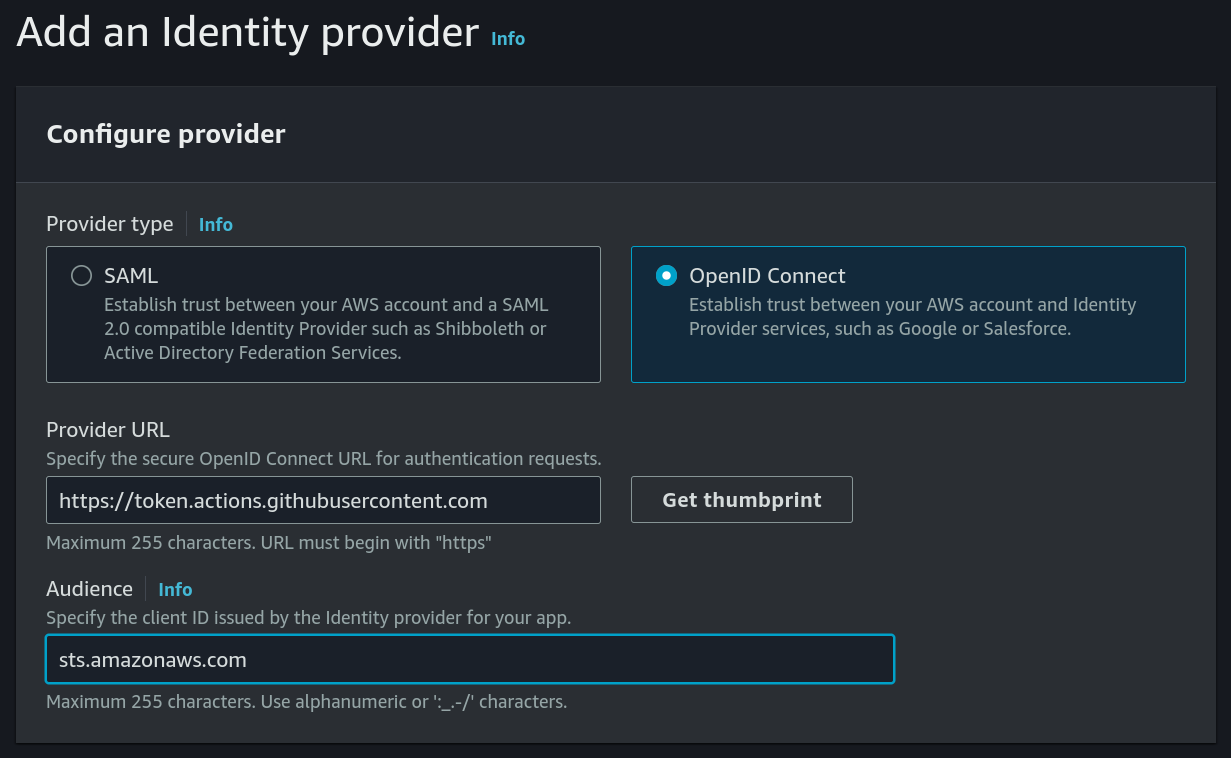
Task: Click the "Provider type" field label
Action: (x=110, y=224)
